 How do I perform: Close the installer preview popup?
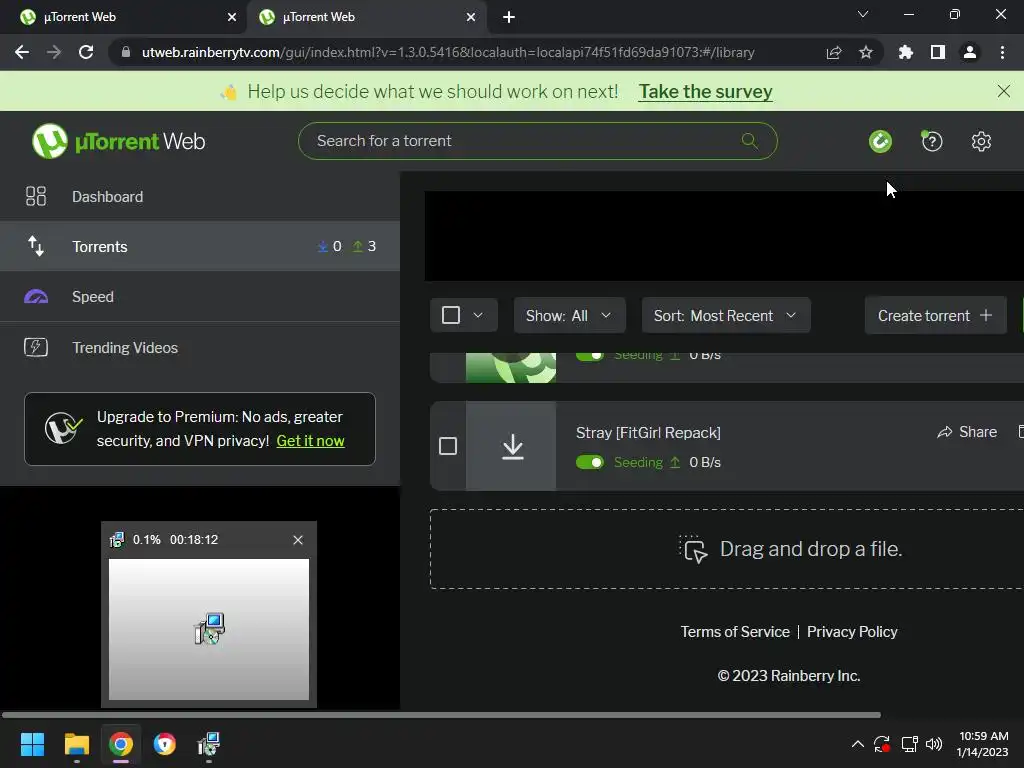tap(298, 539)
